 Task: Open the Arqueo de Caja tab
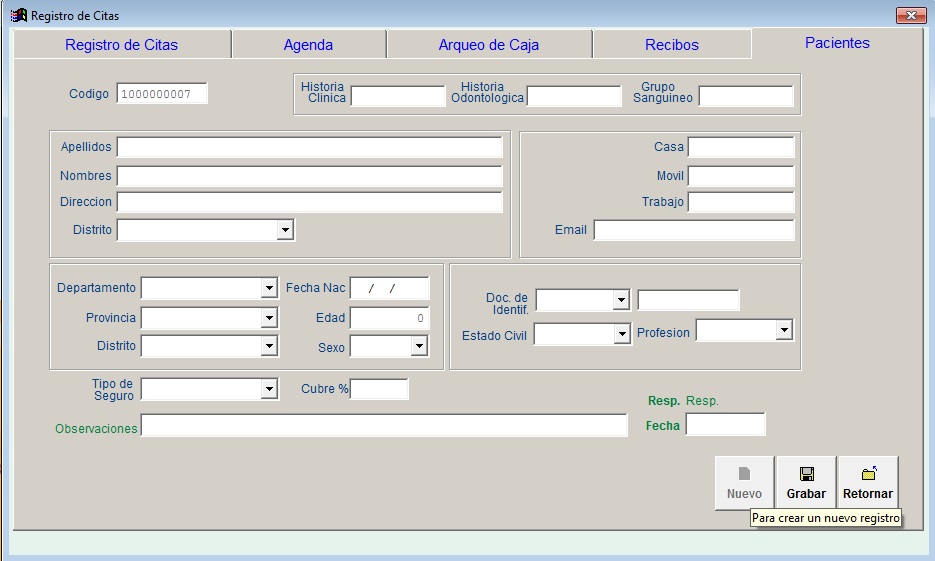[488, 45]
